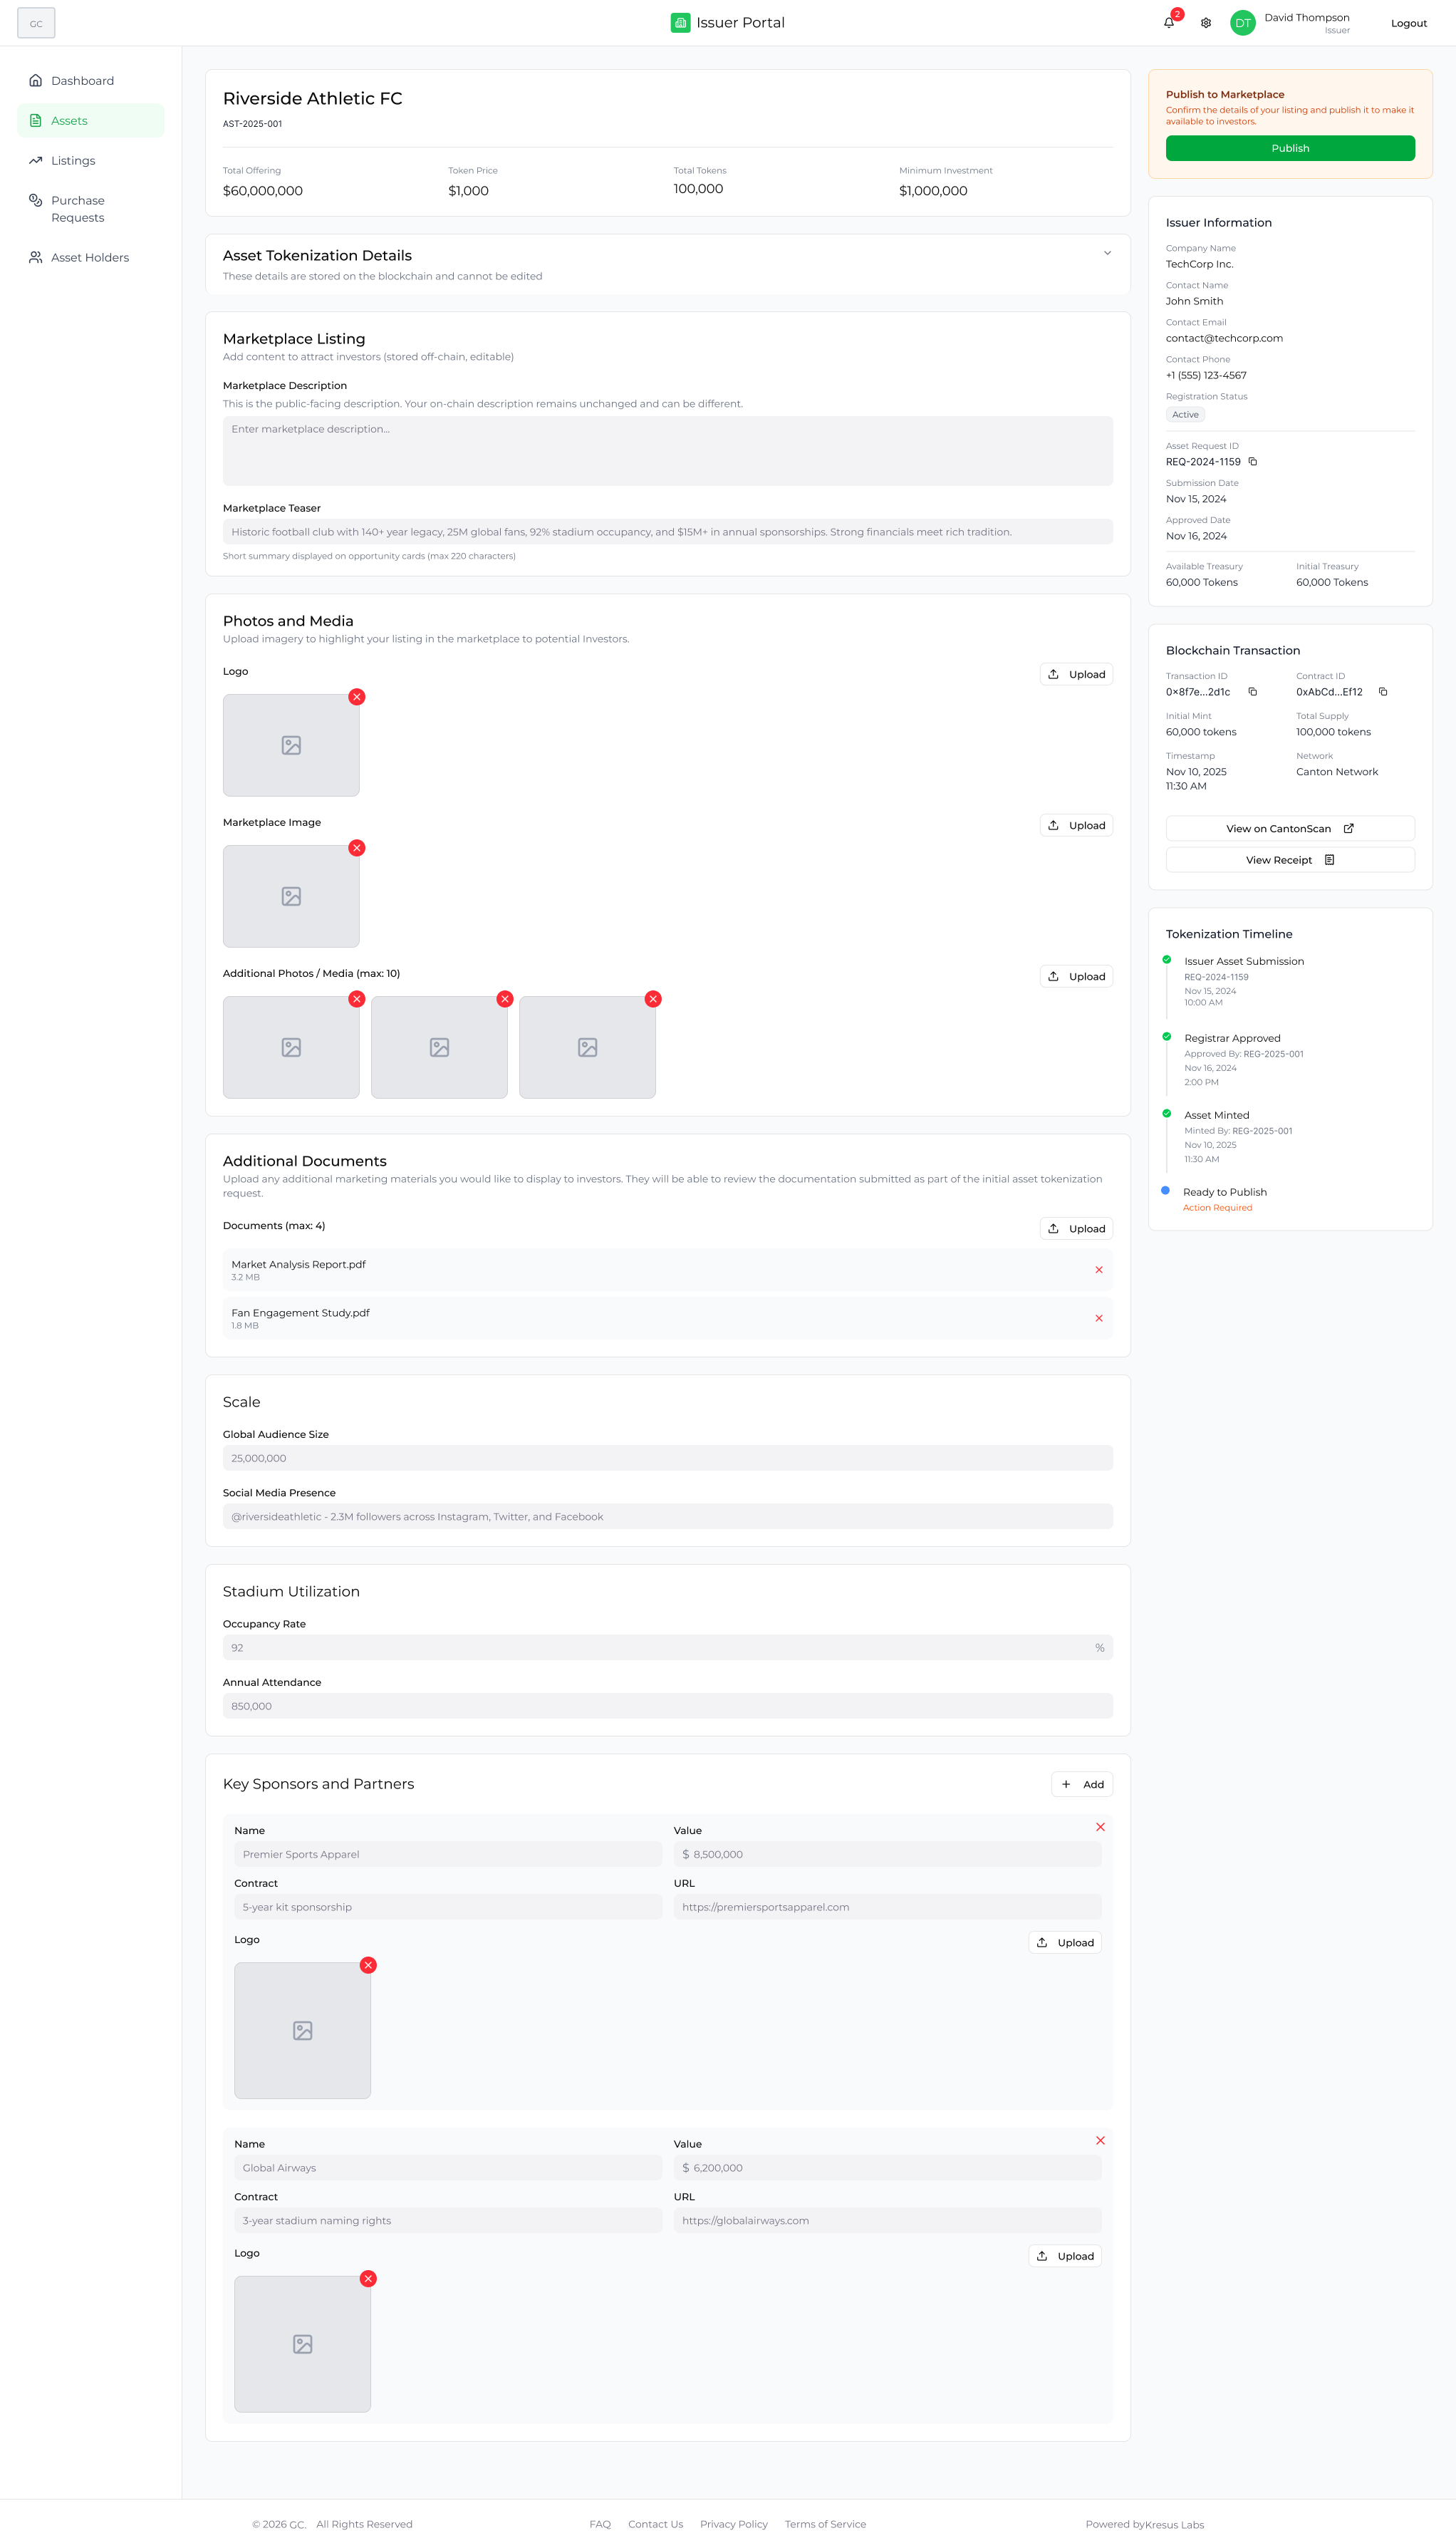Copy the Contract ID value
The height and width of the screenshot is (2548, 1456).
[1383, 692]
